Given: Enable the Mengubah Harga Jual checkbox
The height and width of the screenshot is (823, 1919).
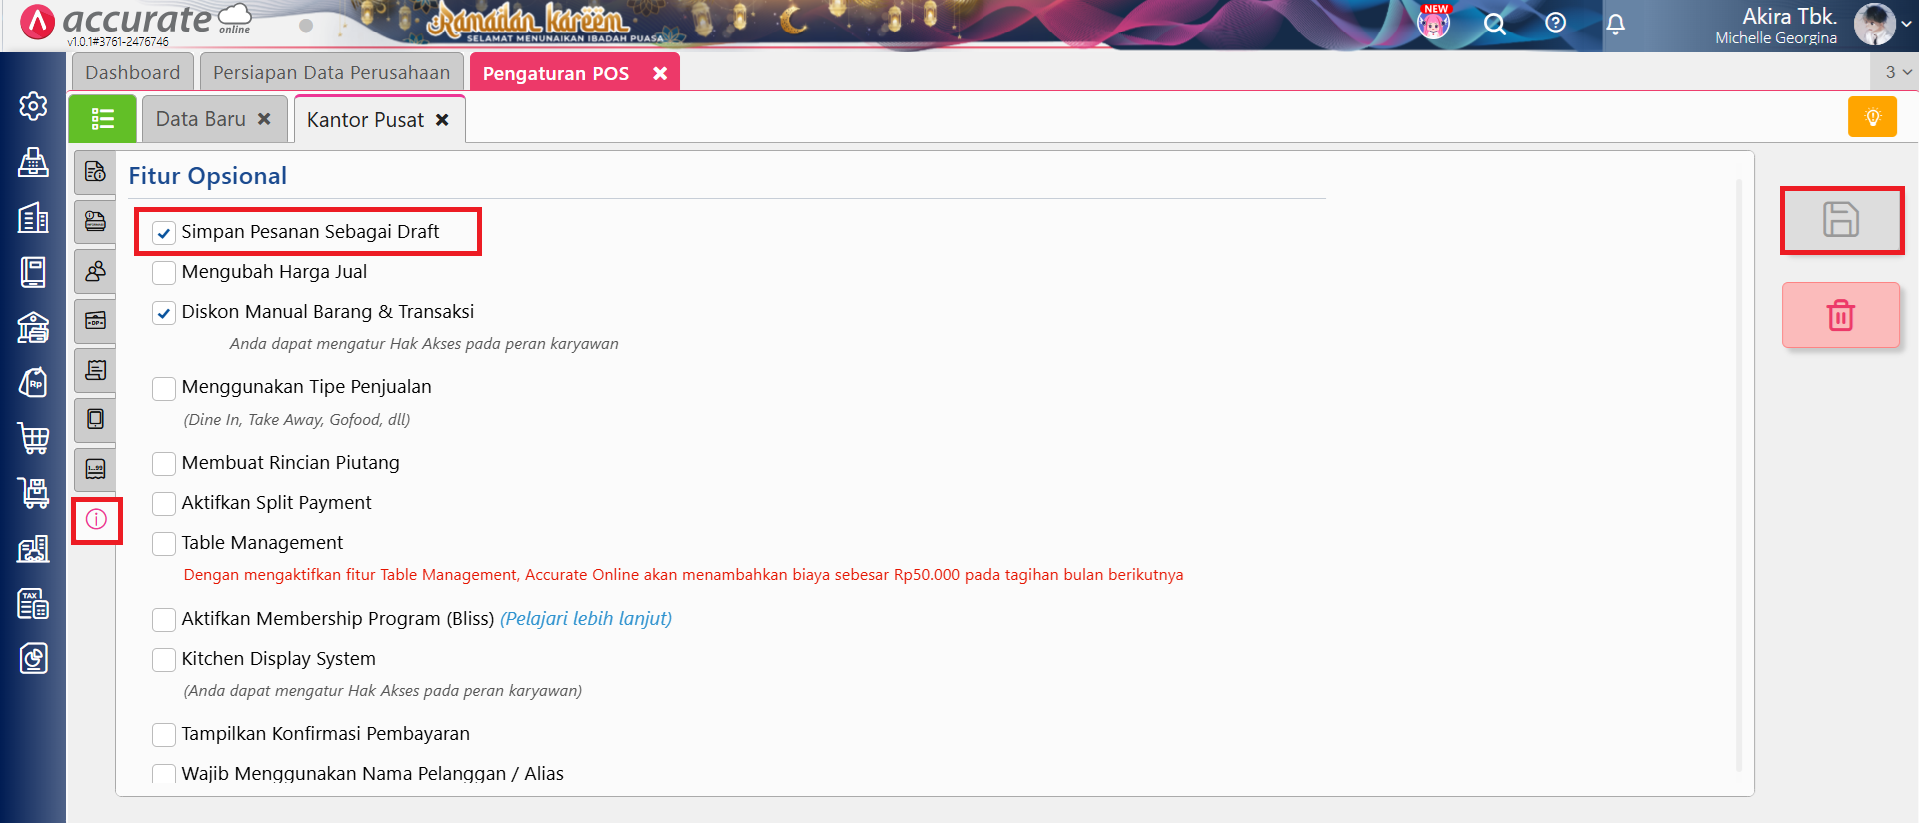Looking at the screenshot, I should tap(164, 273).
